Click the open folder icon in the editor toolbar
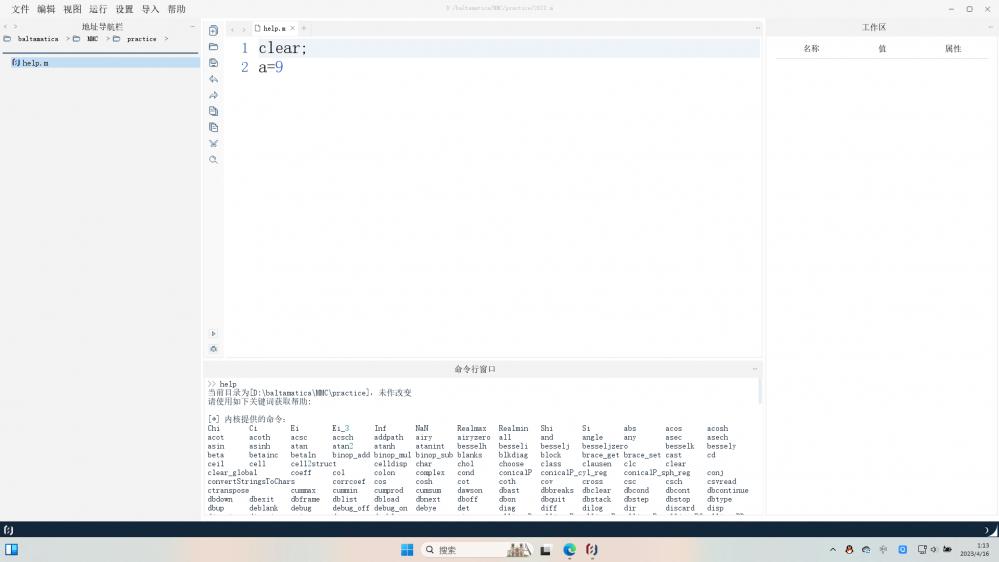The height and width of the screenshot is (562, 999). coord(213,47)
